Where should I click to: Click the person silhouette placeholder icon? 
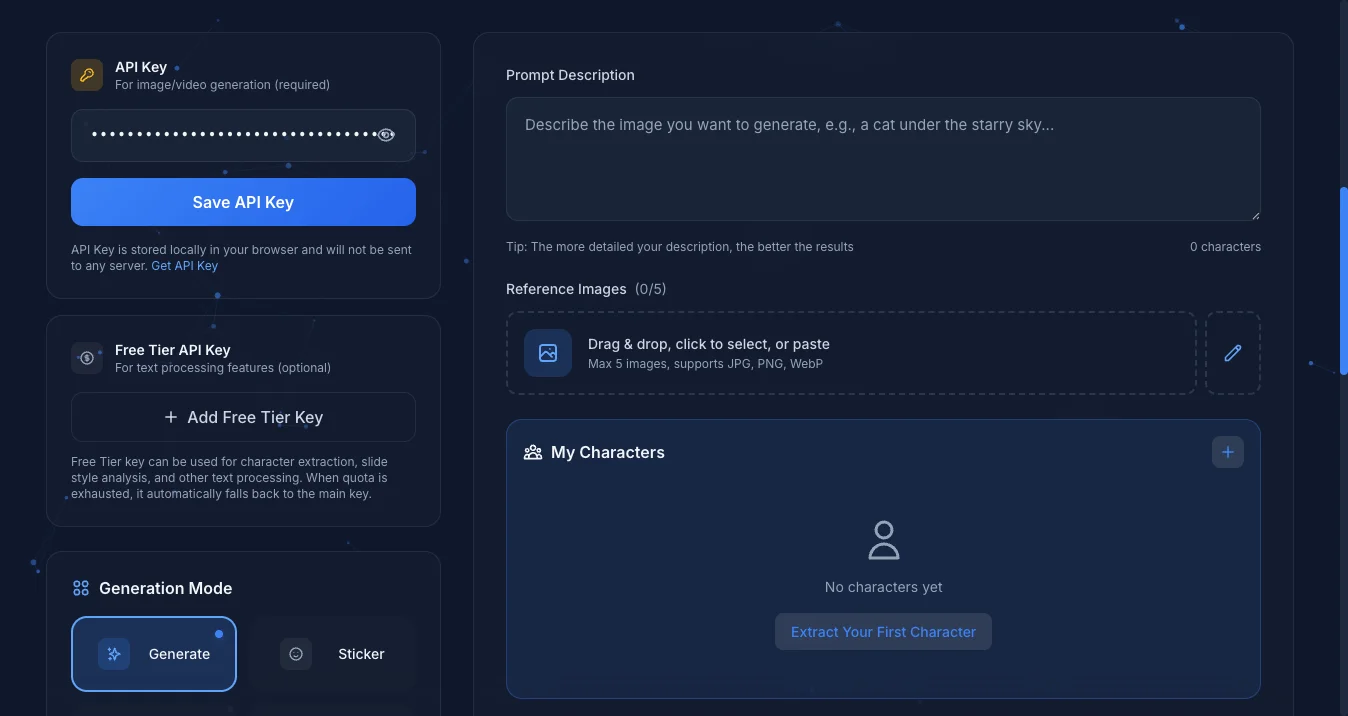point(883,539)
